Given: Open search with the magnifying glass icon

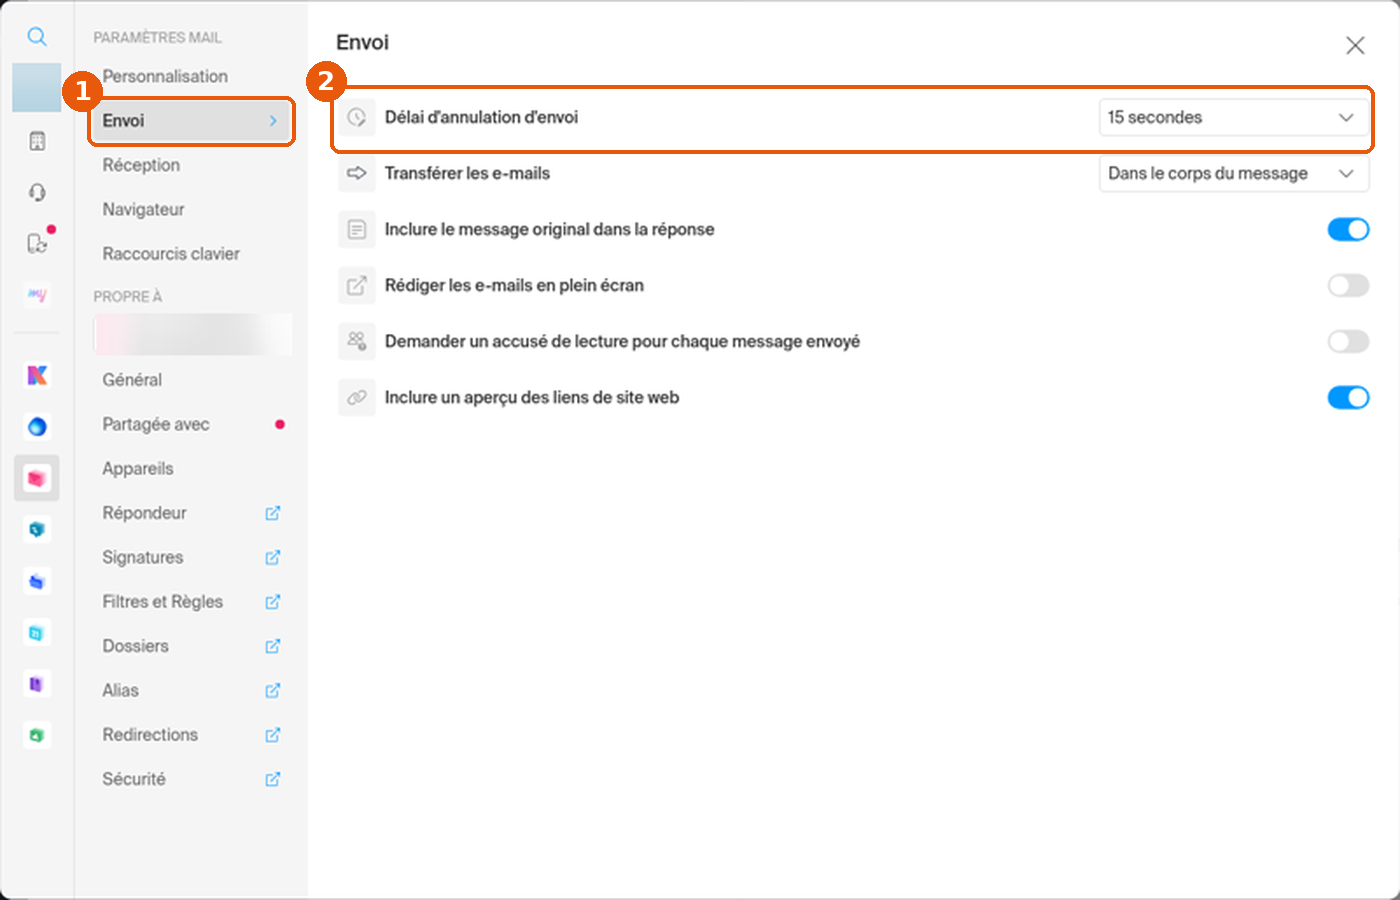Looking at the screenshot, I should pyautogui.click(x=37, y=37).
